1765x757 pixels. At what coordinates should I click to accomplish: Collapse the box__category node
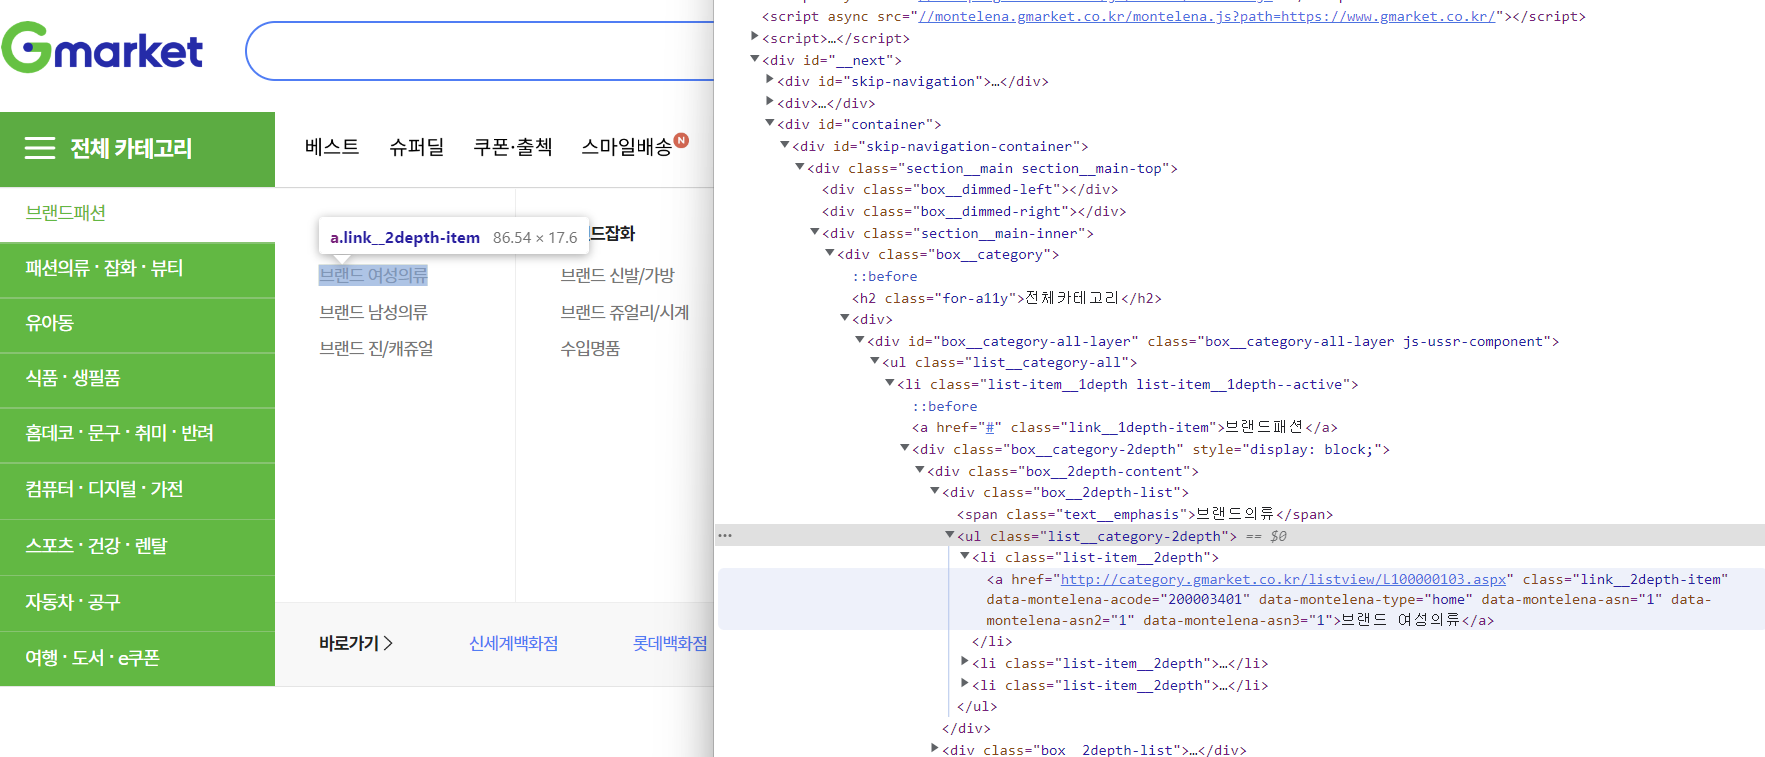tap(830, 253)
